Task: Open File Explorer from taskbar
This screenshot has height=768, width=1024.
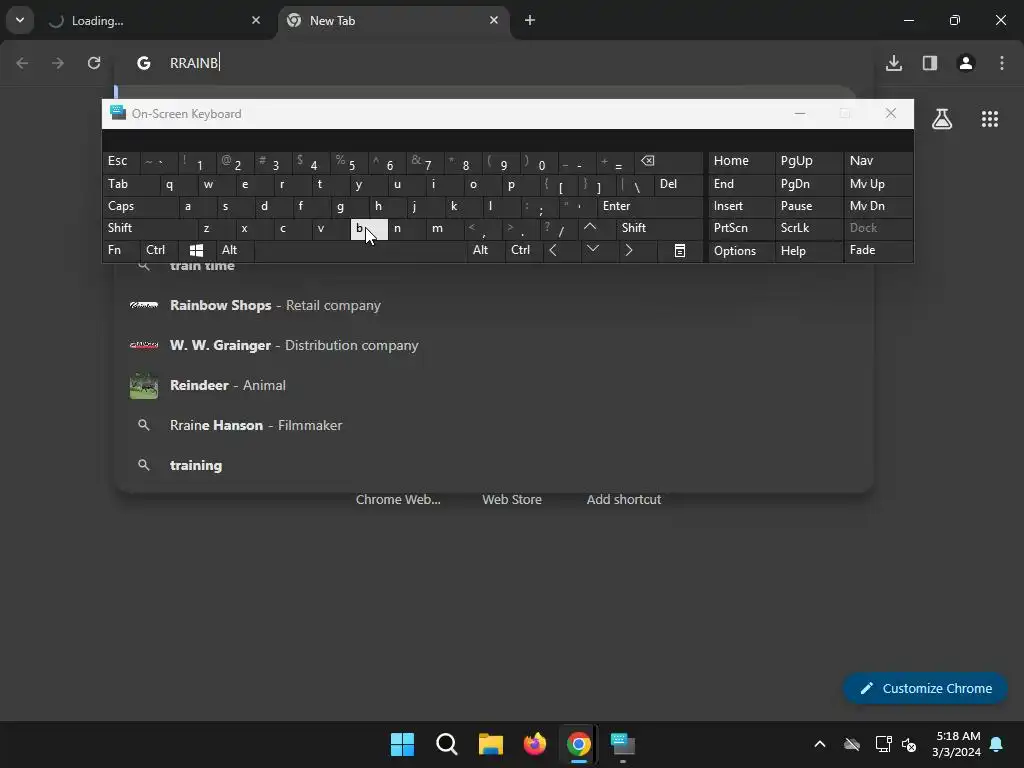Action: coord(490,744)
